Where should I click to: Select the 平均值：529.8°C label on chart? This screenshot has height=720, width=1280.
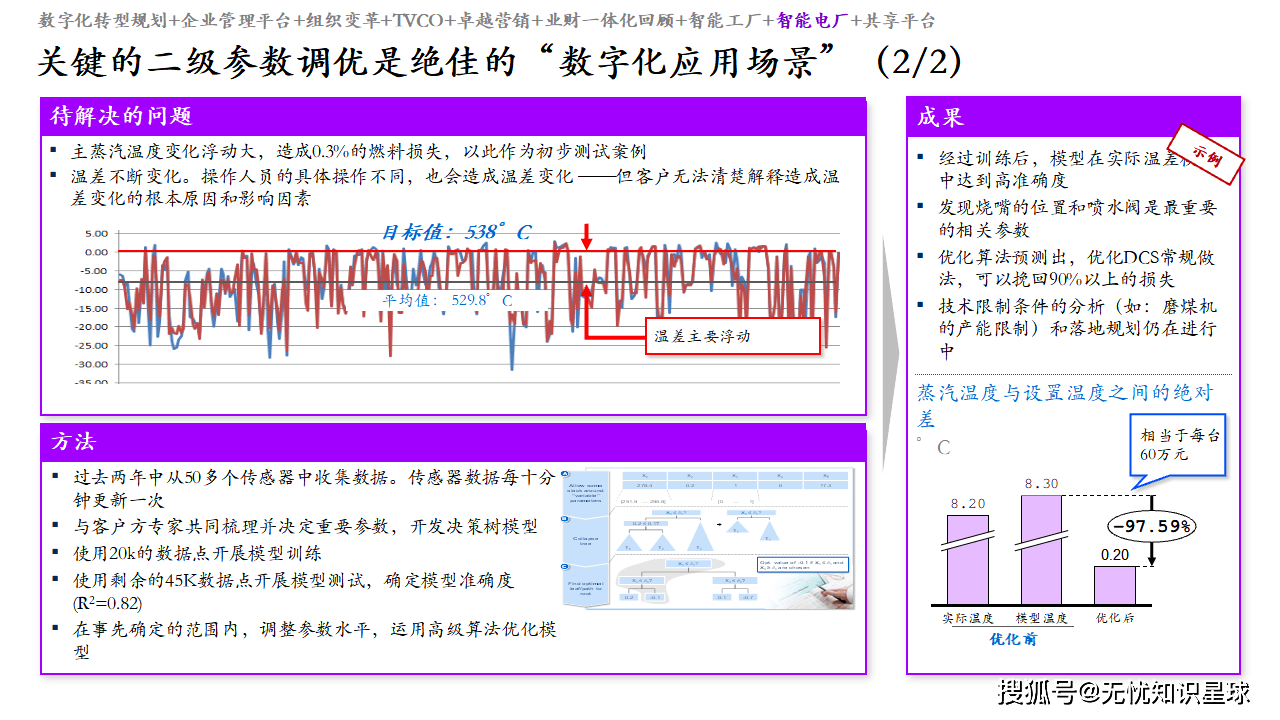pos(447,299)
